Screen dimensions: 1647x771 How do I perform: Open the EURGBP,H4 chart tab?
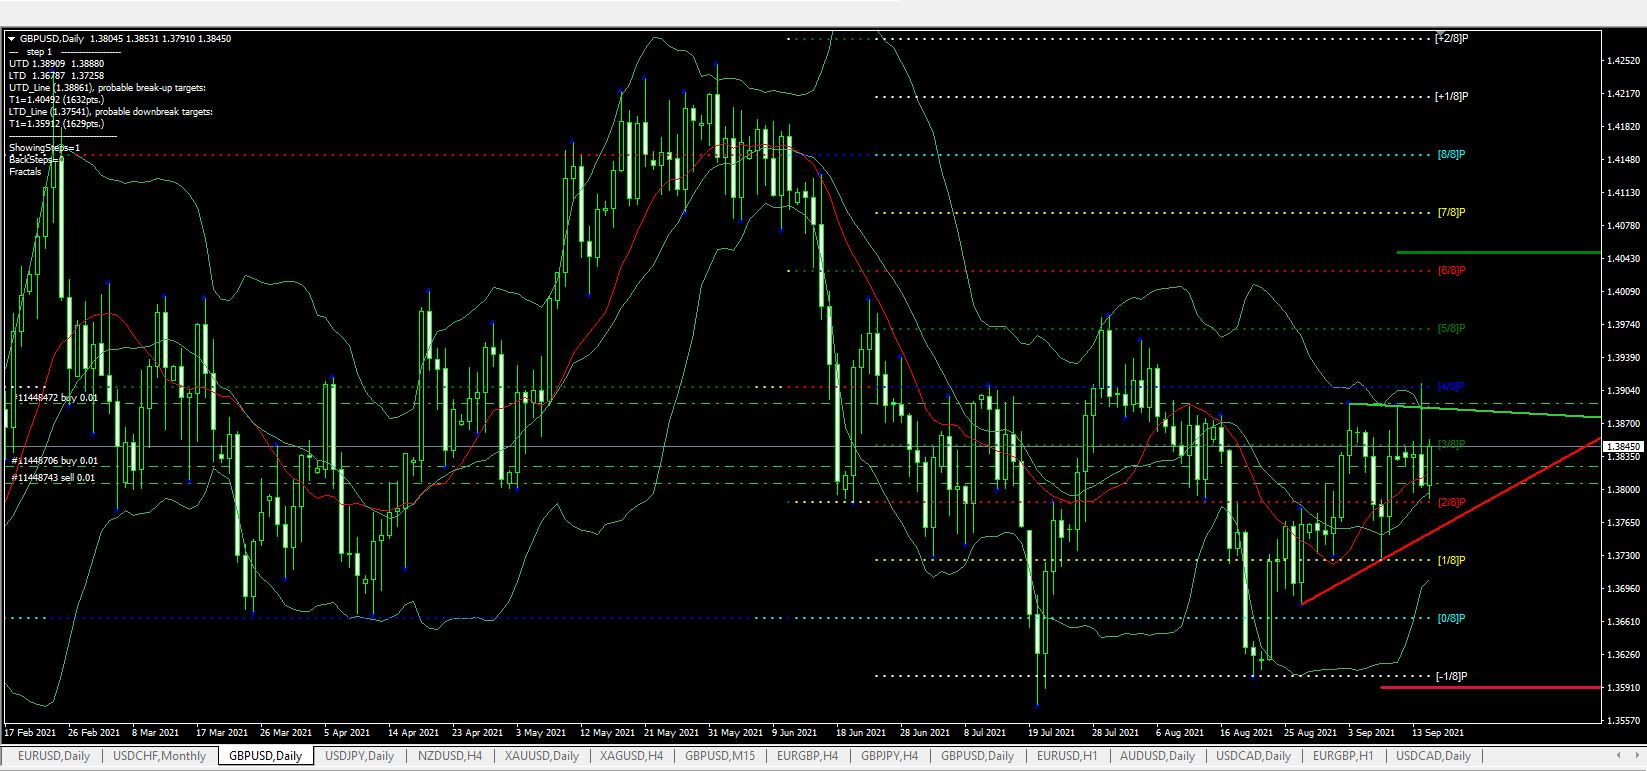pyautogui.click(x=807, y=756)
